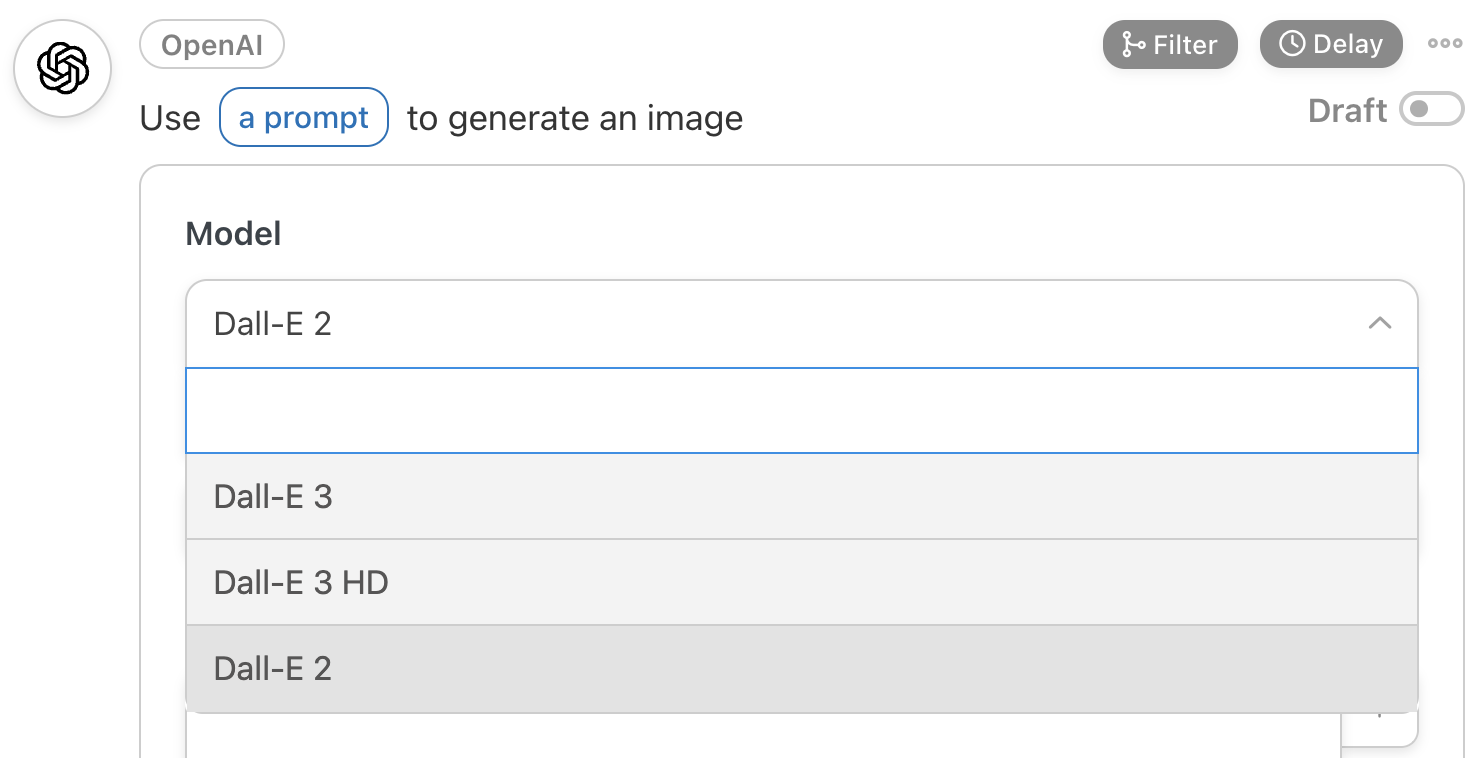Add a Filter to this step
Viewport: 1484px width, 758px height.
pyautogui.click(x=1170, y=45)
